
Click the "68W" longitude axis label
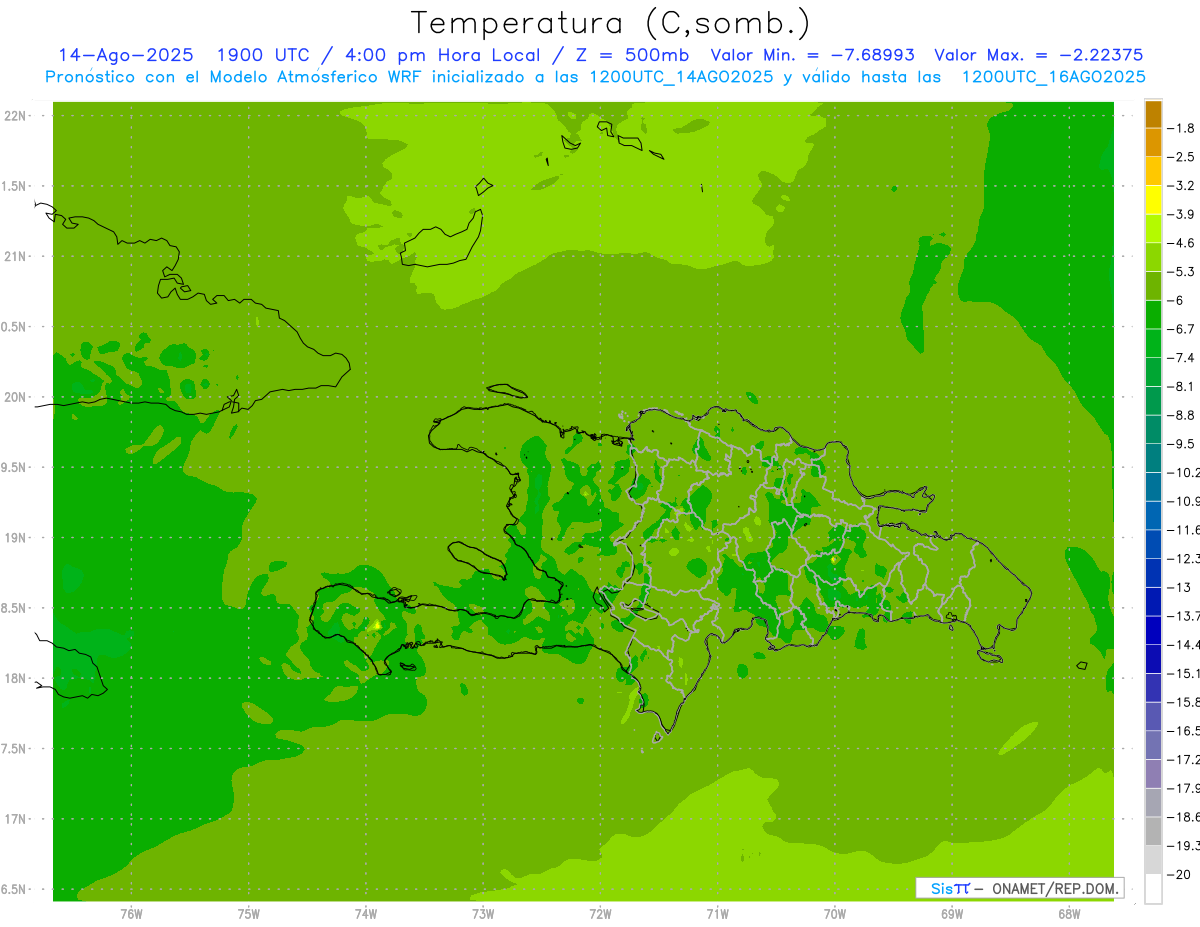[x=1069, y=915]
